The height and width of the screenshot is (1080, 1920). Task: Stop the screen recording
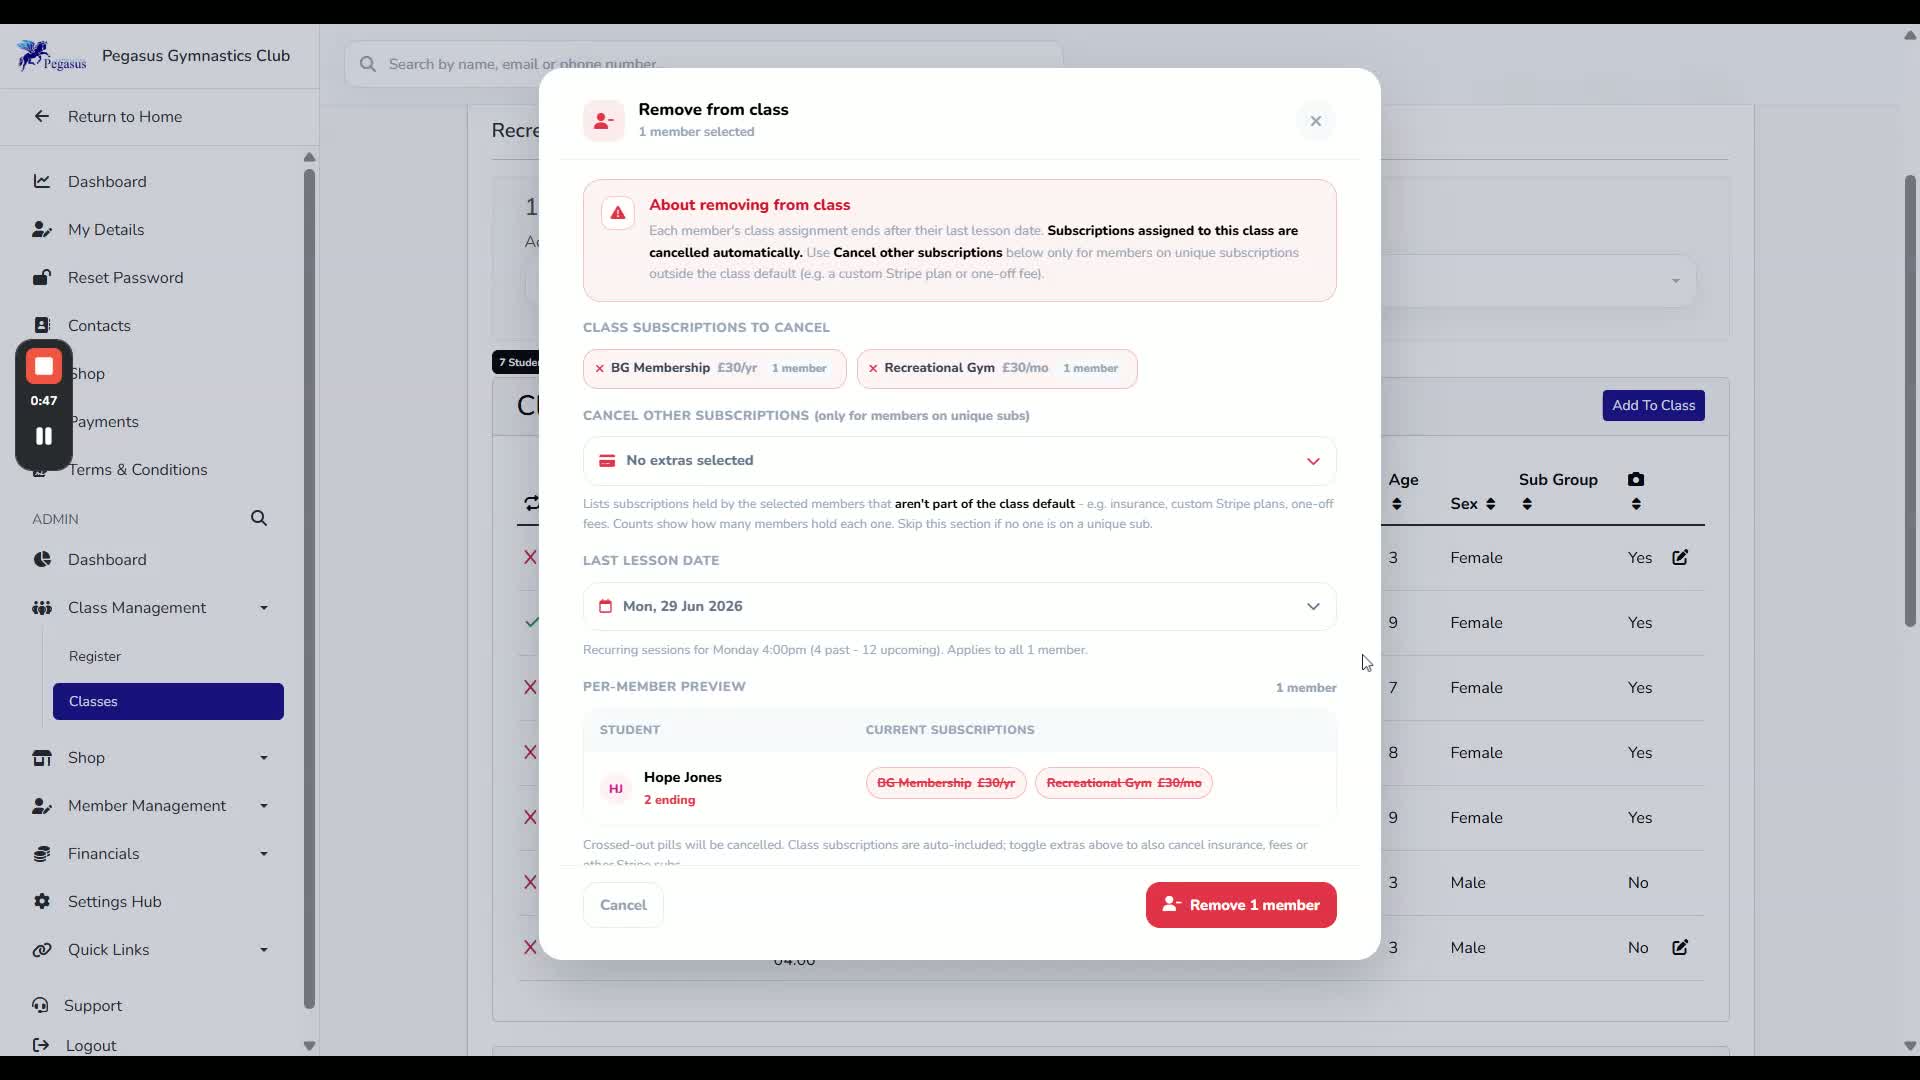click(44, 367)
